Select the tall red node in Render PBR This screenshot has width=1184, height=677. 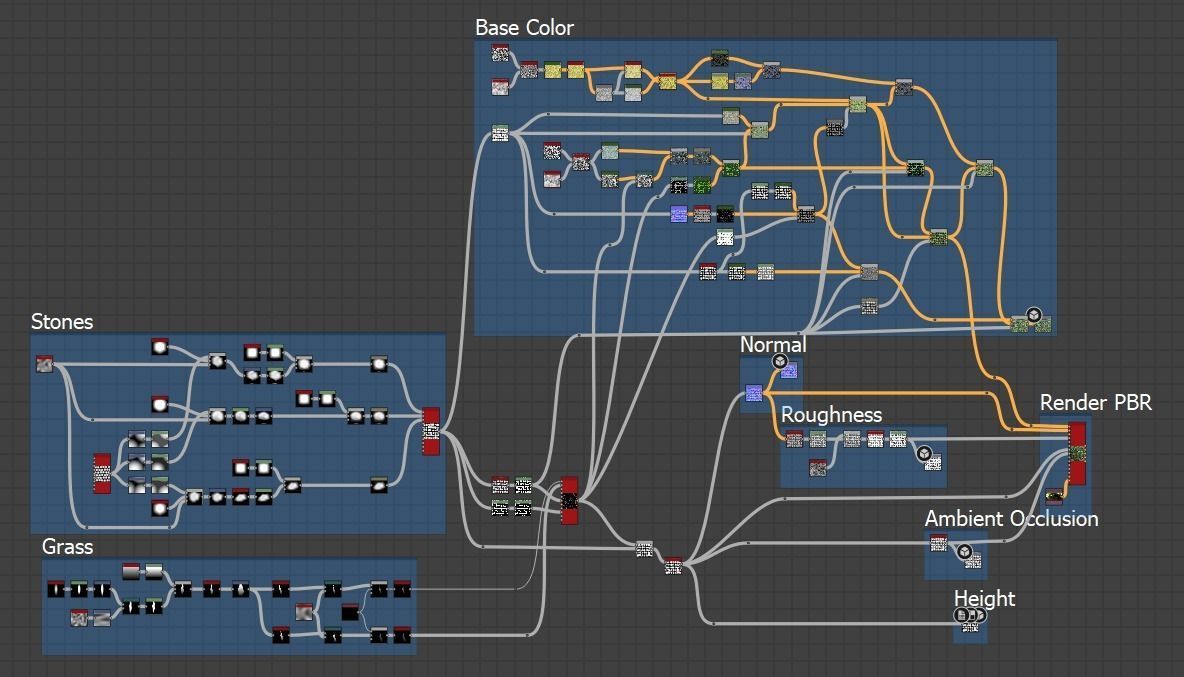click(1078, 453)
